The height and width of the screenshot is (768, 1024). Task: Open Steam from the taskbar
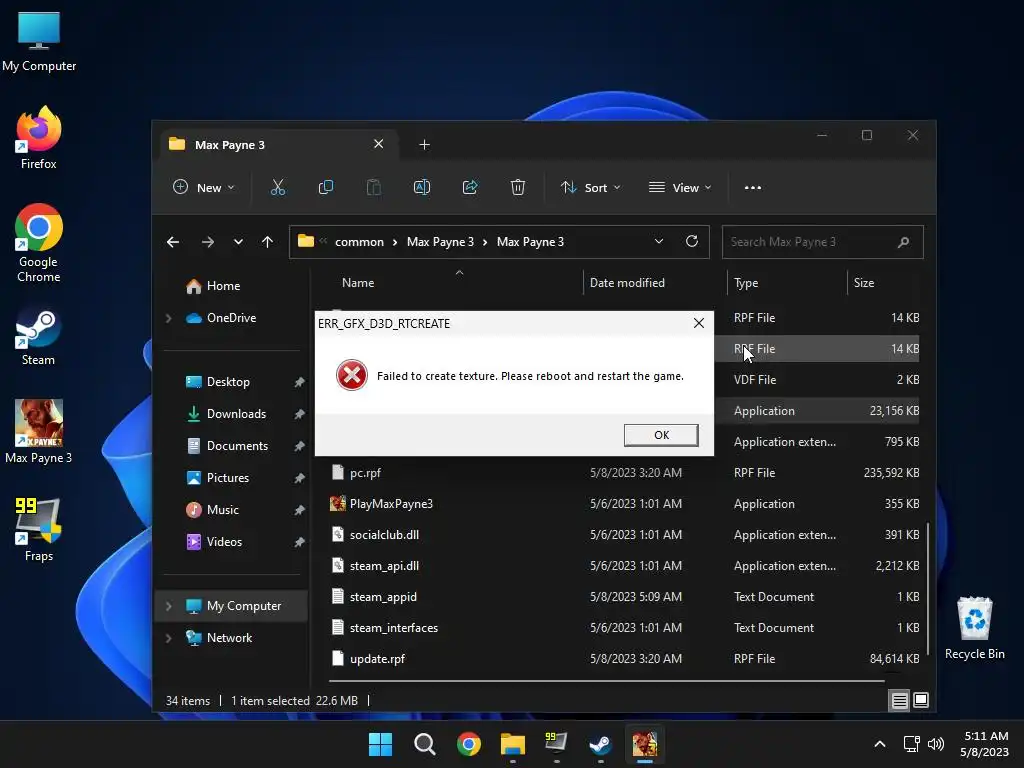click(x=600, y=744)
